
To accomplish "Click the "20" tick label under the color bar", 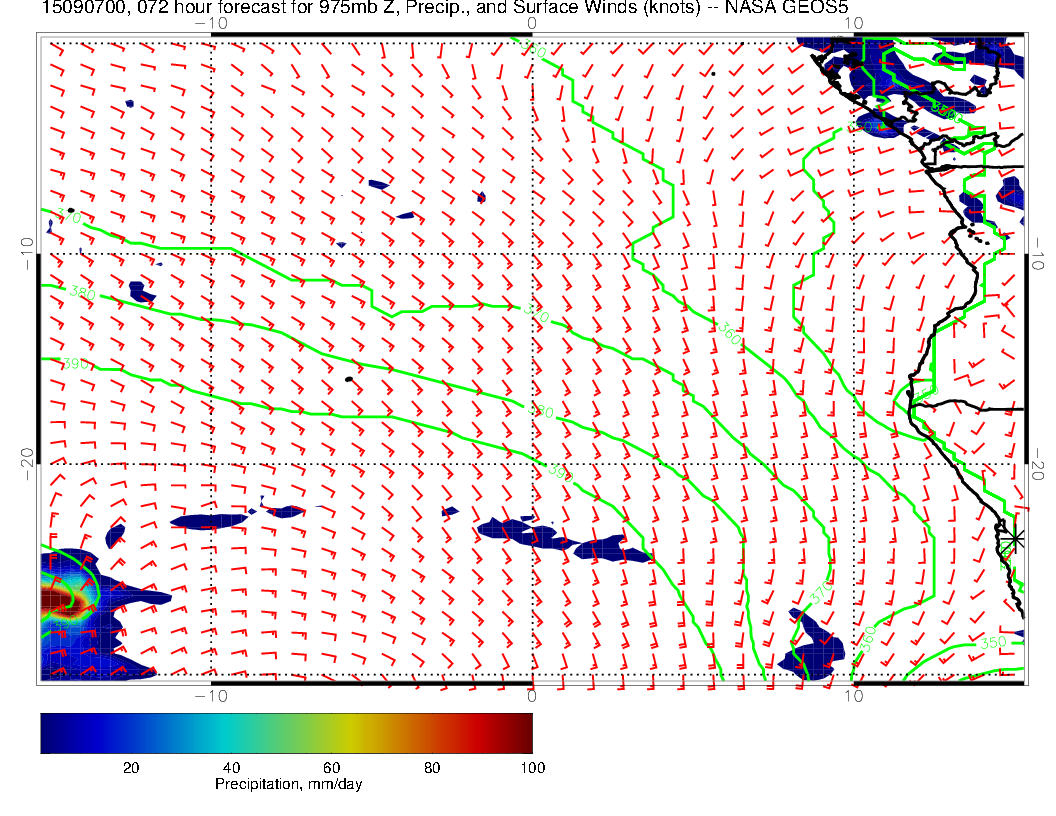I will (x=131, y=768).
